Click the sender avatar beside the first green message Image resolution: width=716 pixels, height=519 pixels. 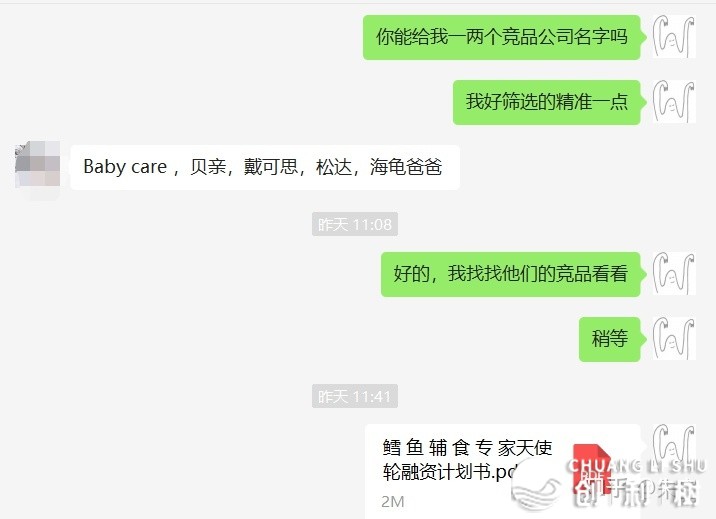tap(674, 37)
